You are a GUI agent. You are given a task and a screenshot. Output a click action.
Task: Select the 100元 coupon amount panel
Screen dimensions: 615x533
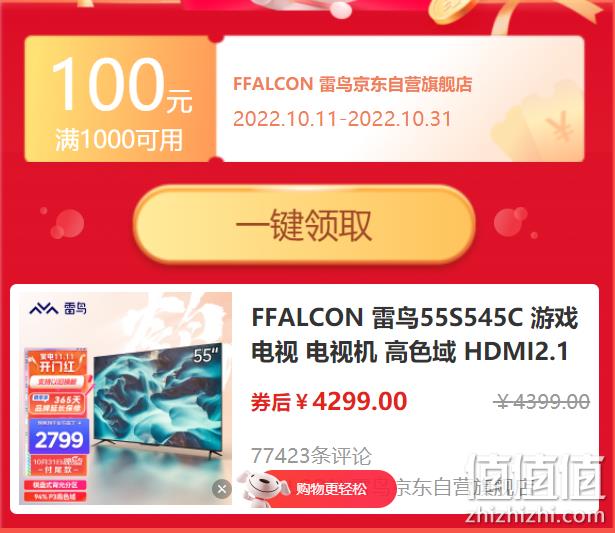[x=120, y=99]
